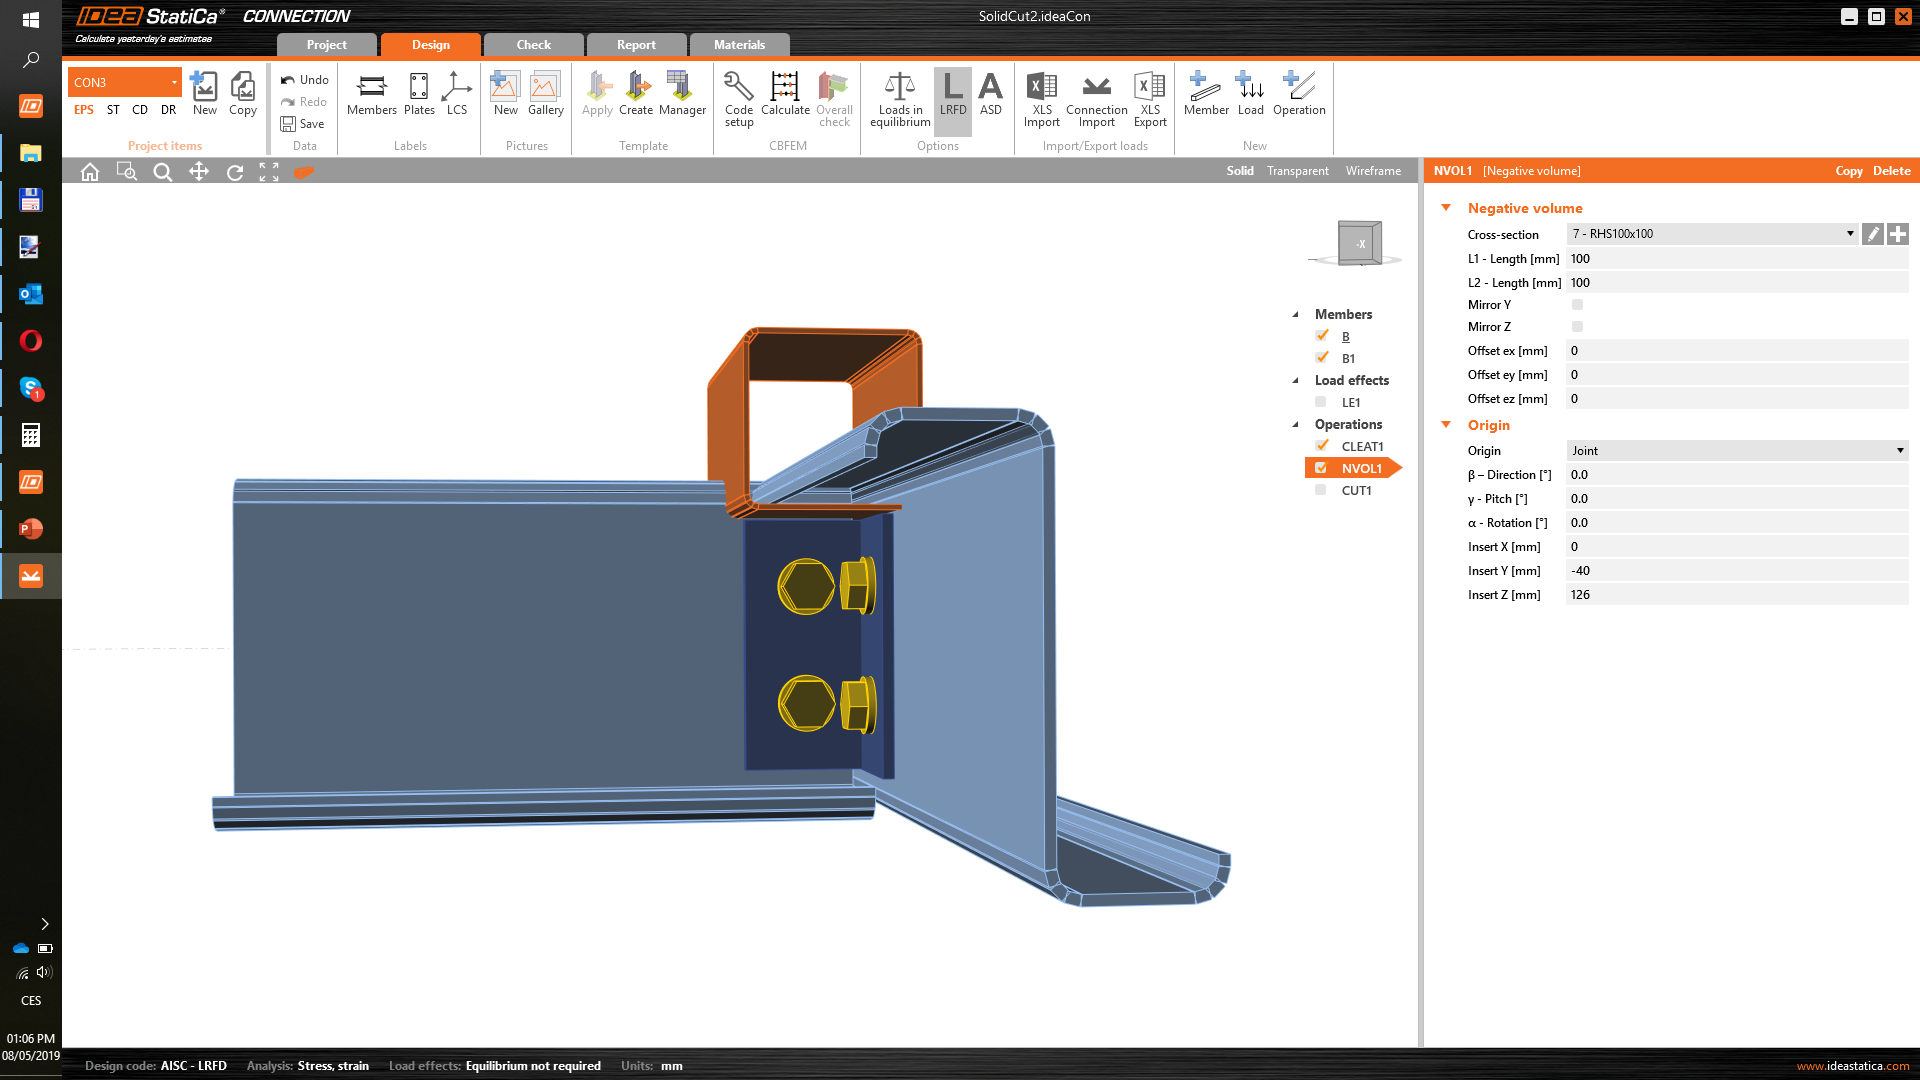Toggle Mirror Y checkbox for NVOL1

pyautogui.click(x=1577, y=305)
